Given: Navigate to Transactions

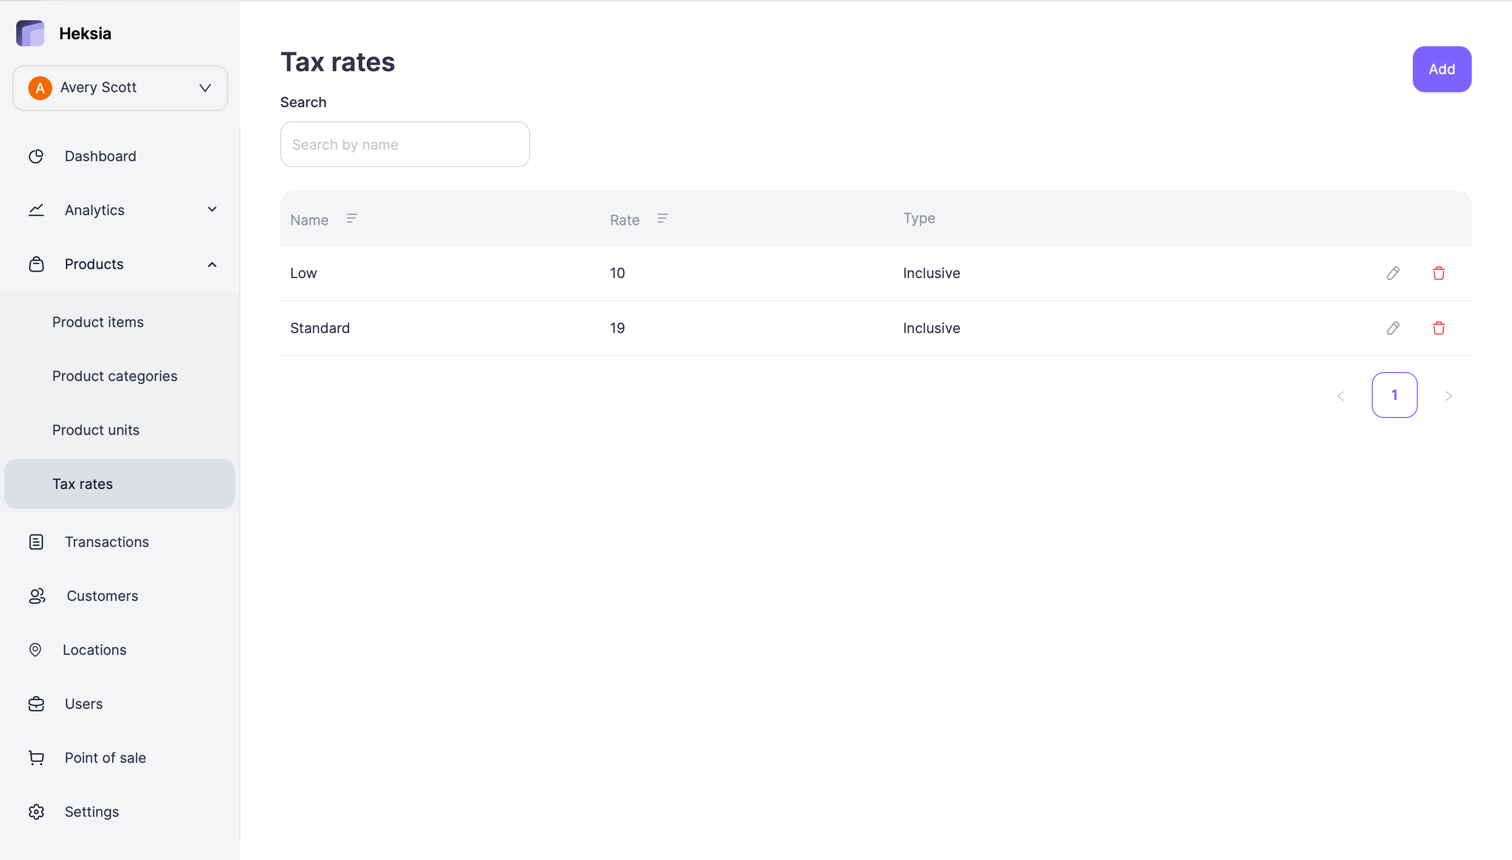Looking at the screenshot, I should [x=106, y=542].
